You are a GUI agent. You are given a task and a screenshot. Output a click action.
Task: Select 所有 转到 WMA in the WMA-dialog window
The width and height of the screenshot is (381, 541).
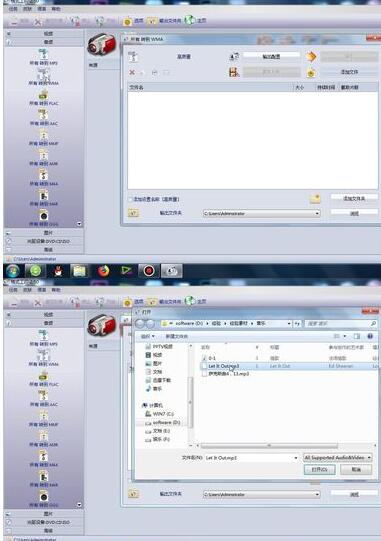43,78
